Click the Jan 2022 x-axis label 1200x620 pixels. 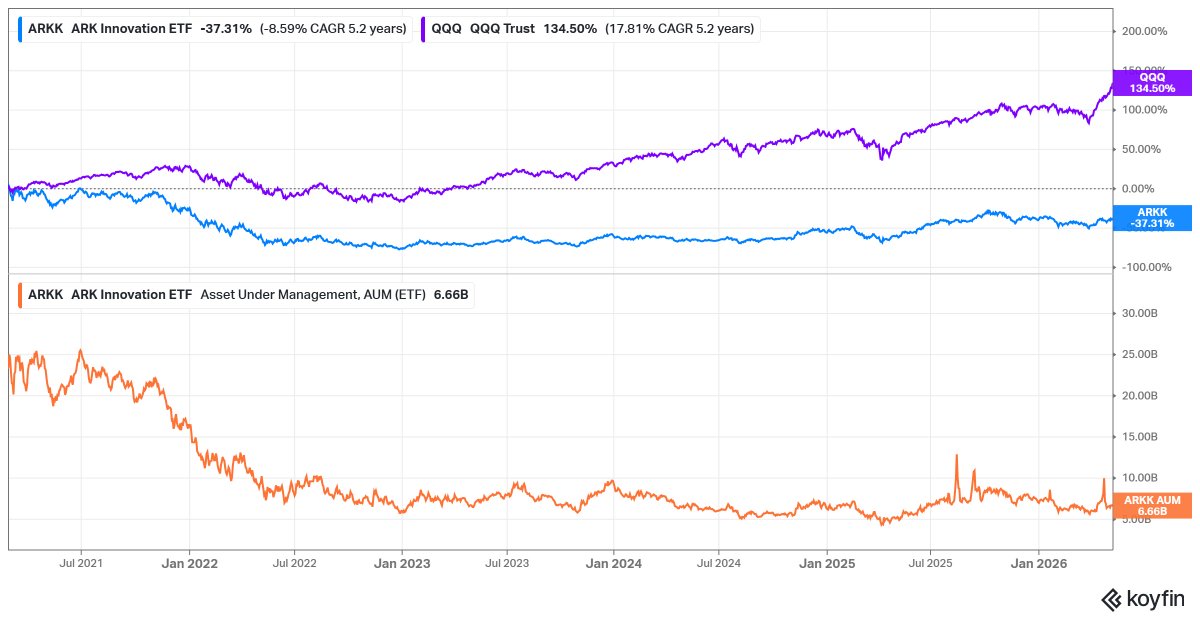189,563
